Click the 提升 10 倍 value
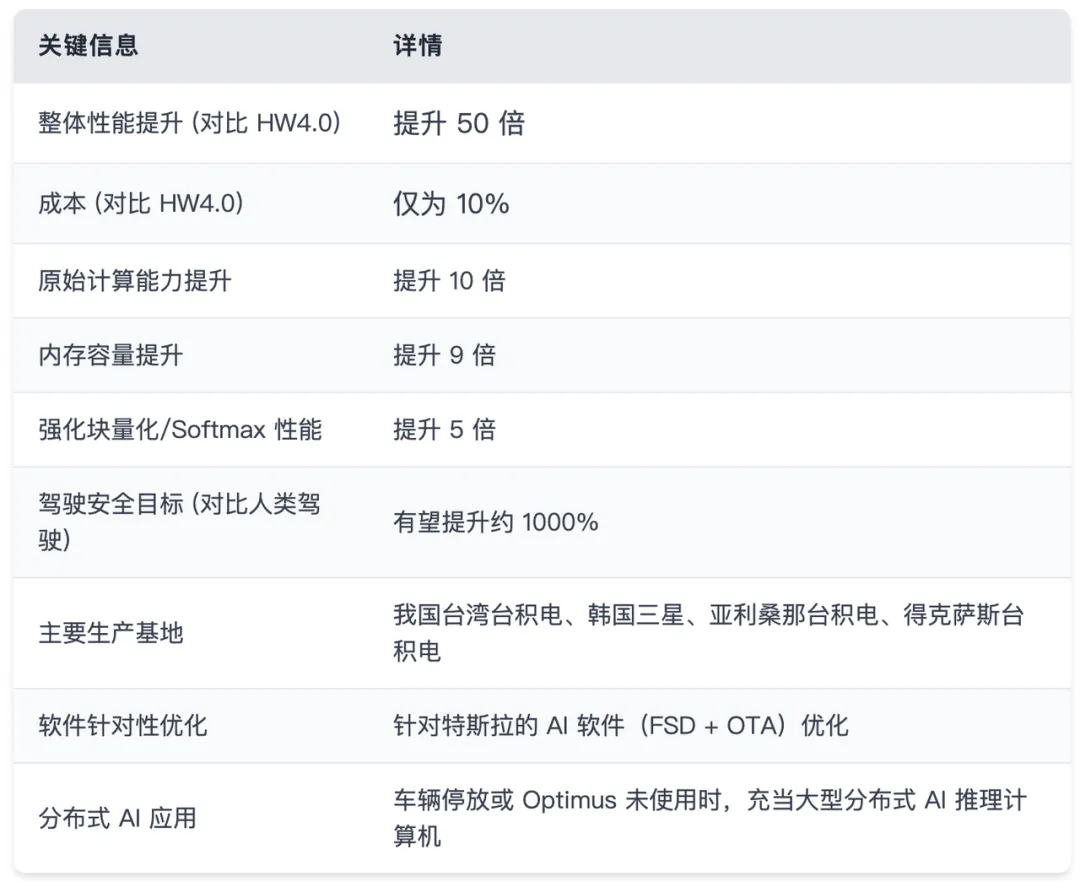 tap(449, 280)
